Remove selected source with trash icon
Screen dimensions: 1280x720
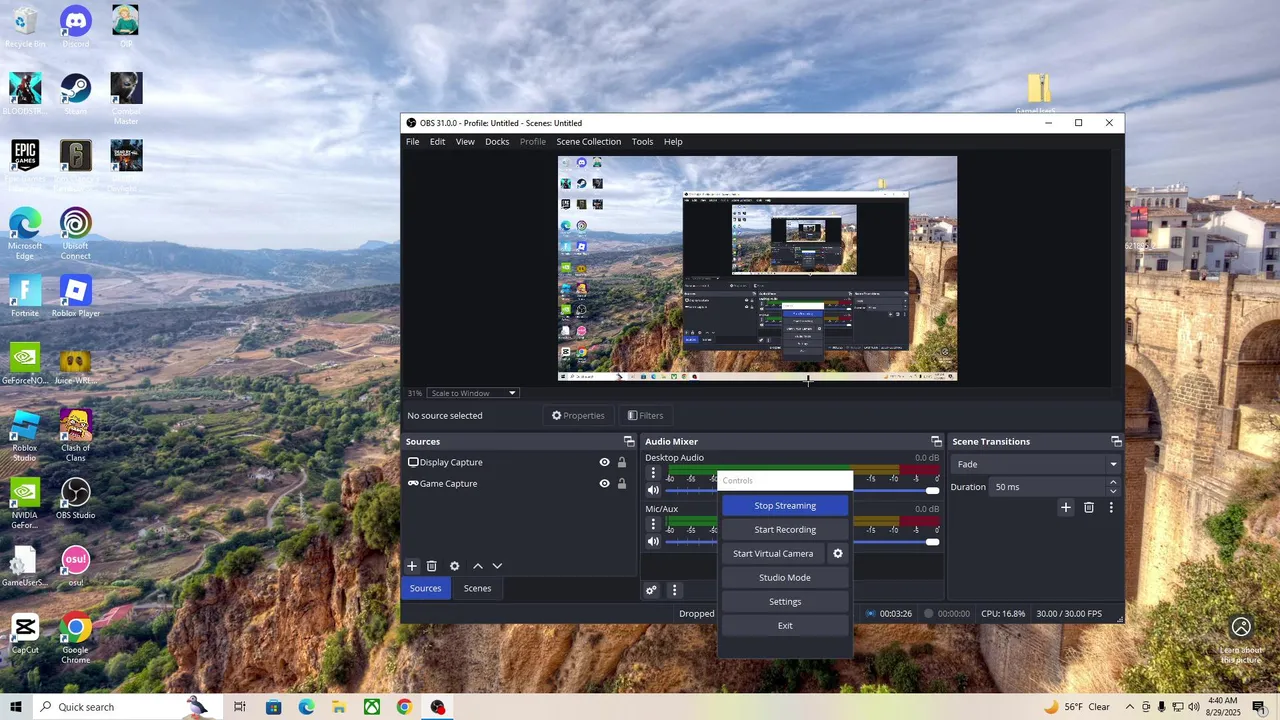[432, 566]
